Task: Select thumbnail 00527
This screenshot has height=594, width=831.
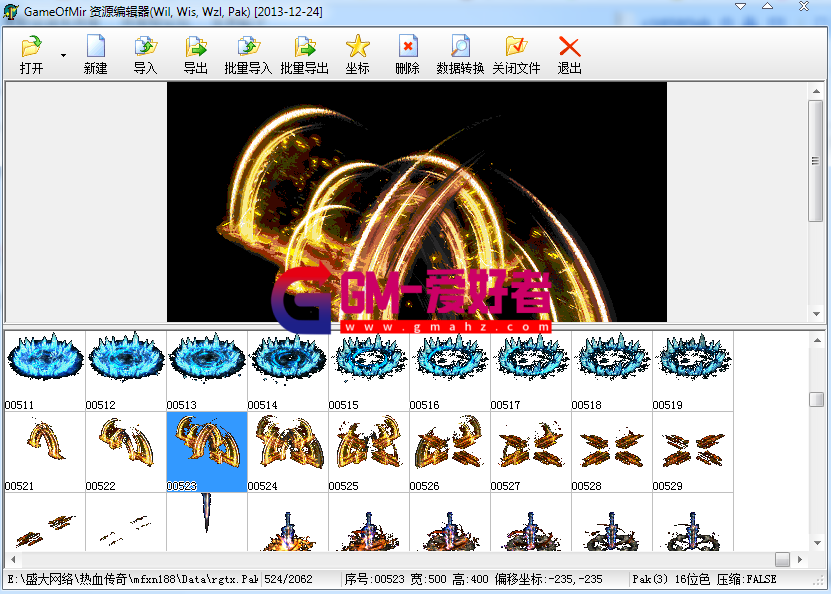Action: (532, 452)
